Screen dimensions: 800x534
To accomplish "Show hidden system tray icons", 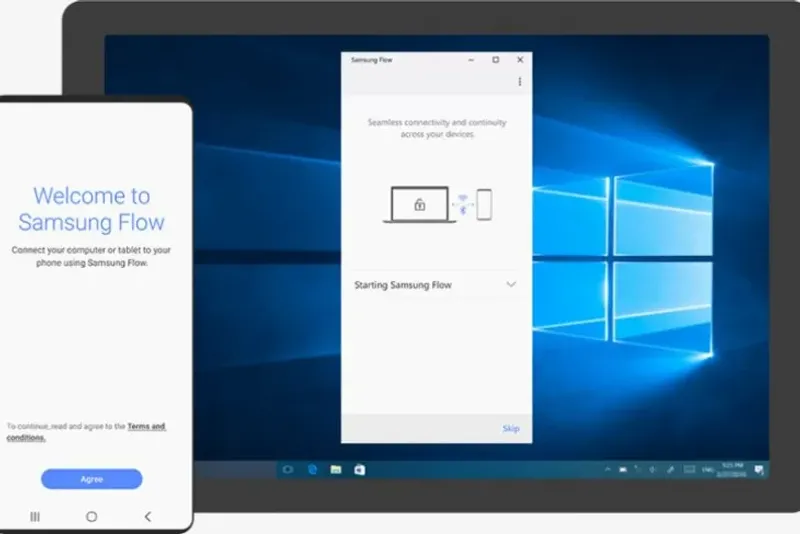I will coord(608,469).
